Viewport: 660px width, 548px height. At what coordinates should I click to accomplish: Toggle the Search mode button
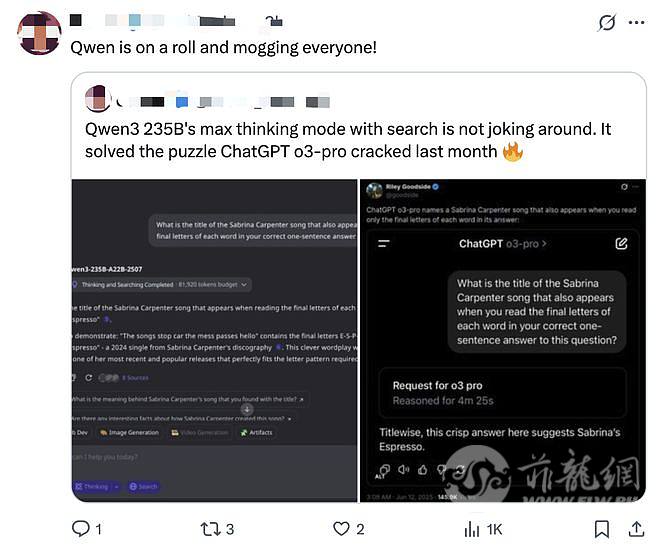(x=144, y=487)
